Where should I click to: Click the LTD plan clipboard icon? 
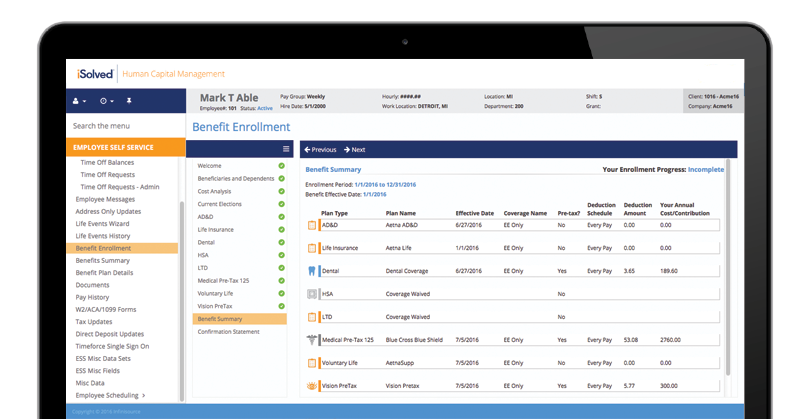point(311,317)
